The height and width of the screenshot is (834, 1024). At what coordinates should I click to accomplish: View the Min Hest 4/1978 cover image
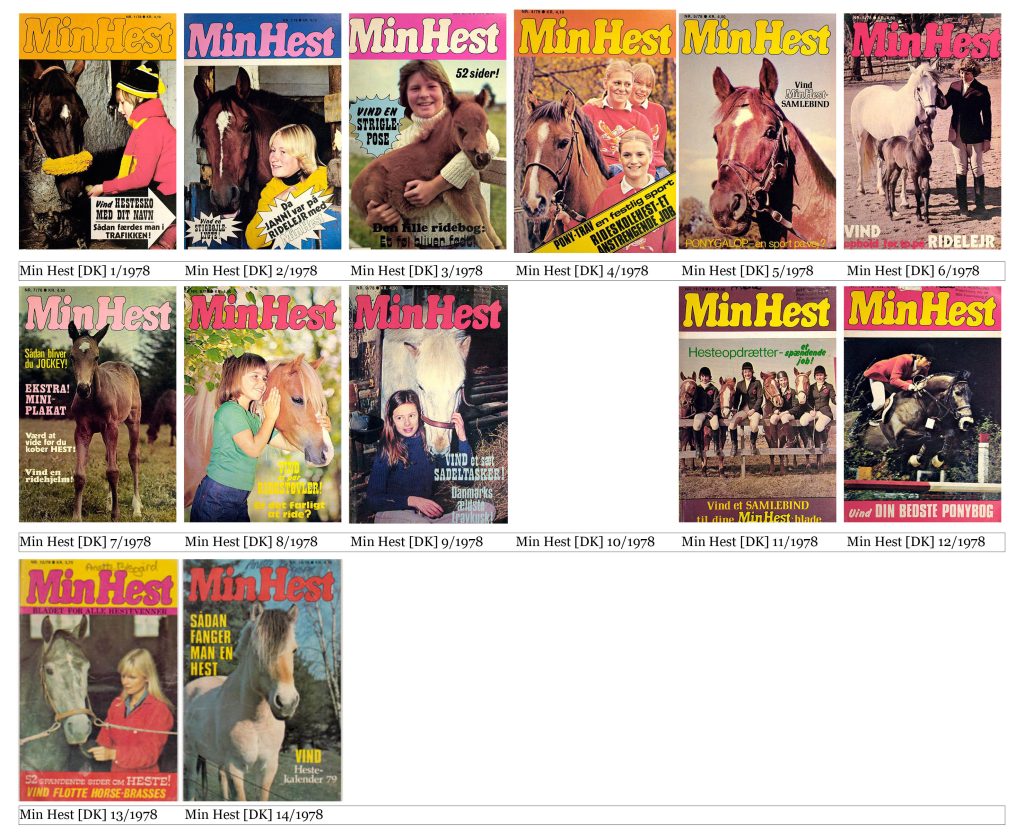click(x=595, y=131)
